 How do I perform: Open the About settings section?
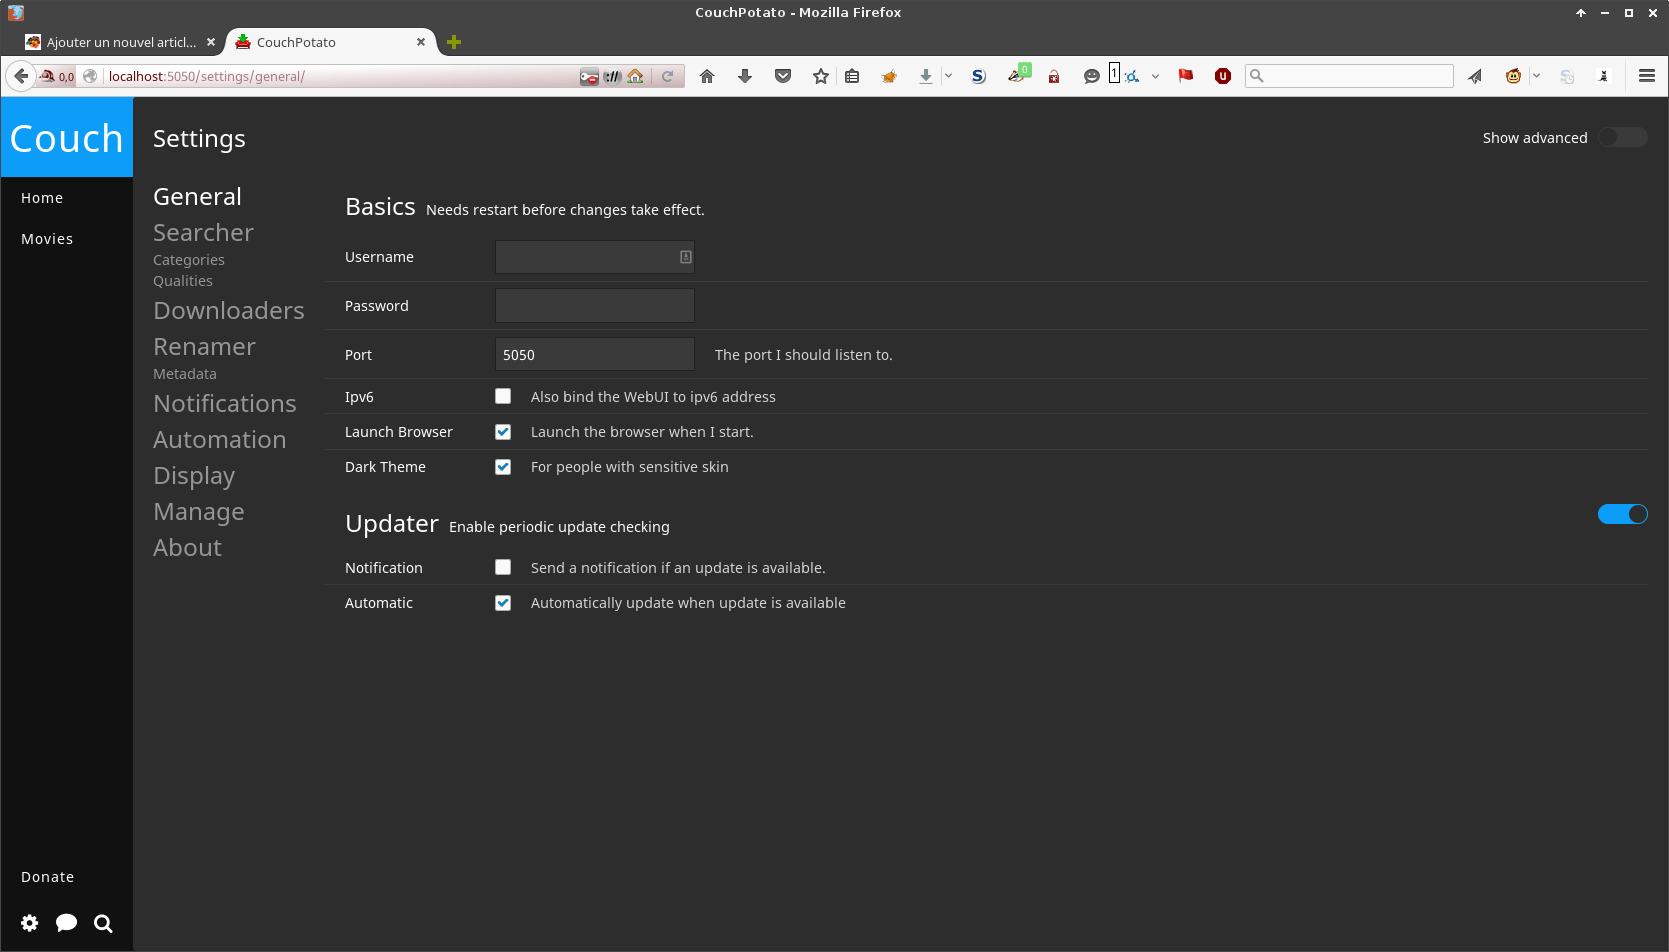[x=187, y=547]
